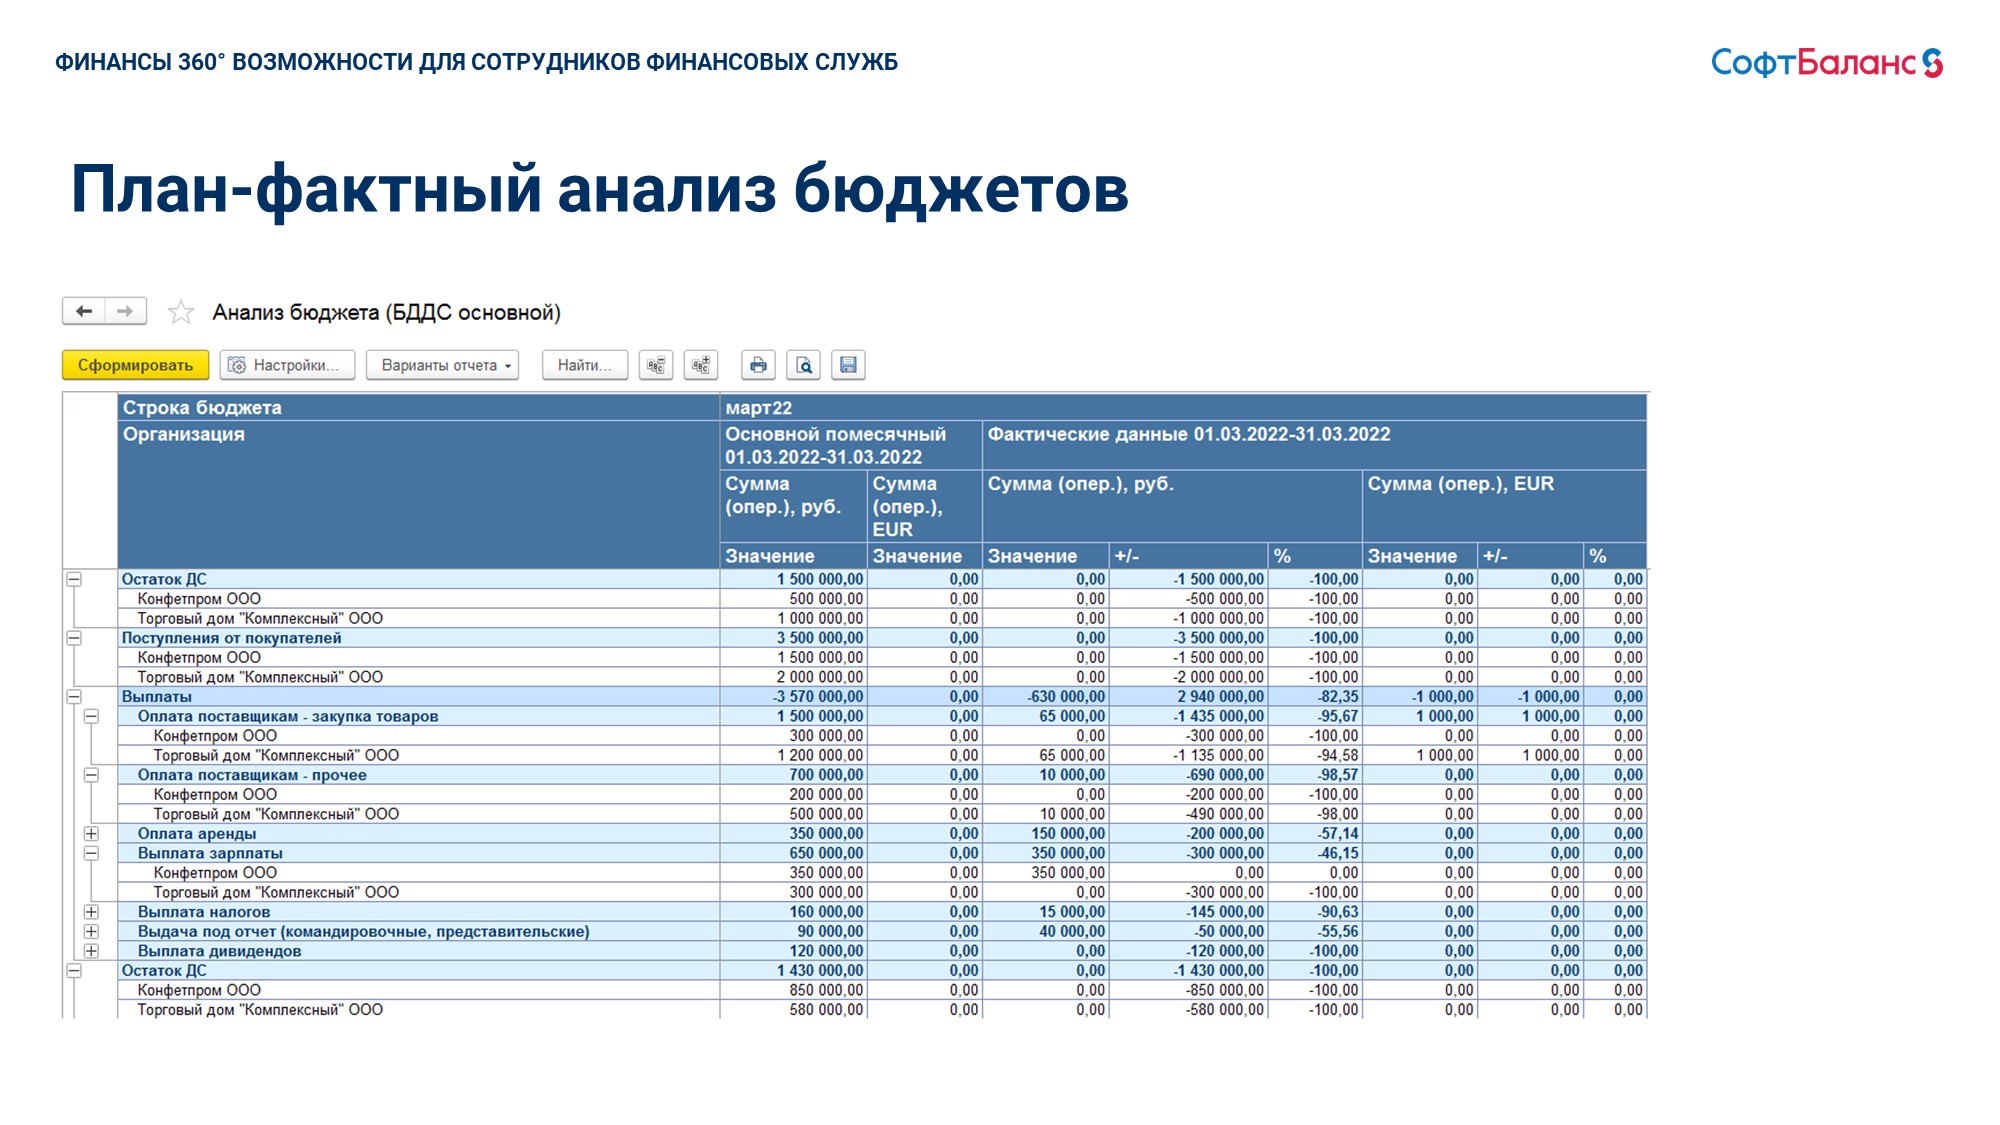Select the Выплаты row label
2000x1125 pixels.
tap(157, 697)
